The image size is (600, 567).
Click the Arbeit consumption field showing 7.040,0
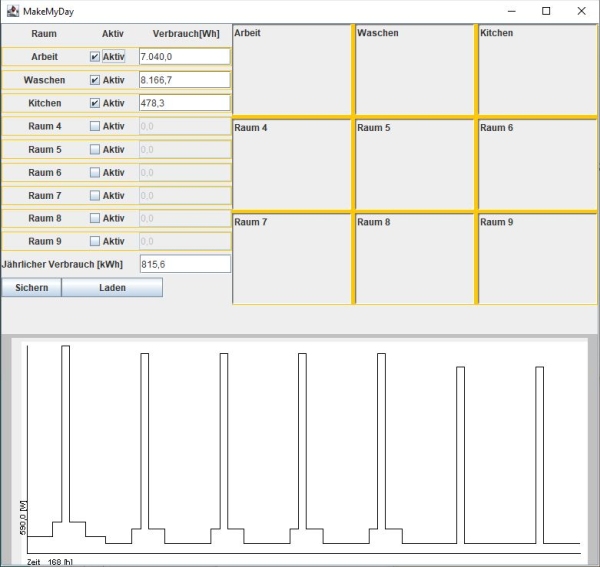pyautogui.click(x=185, y=57)
